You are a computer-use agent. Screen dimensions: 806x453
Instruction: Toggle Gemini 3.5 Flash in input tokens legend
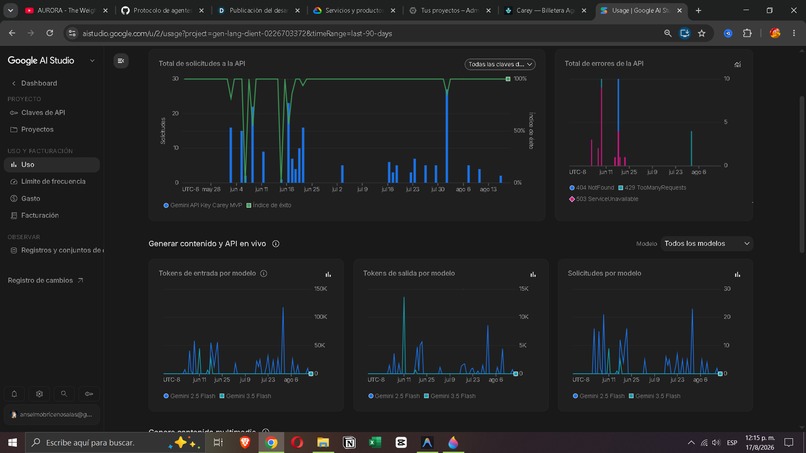(x=245, y=396)
